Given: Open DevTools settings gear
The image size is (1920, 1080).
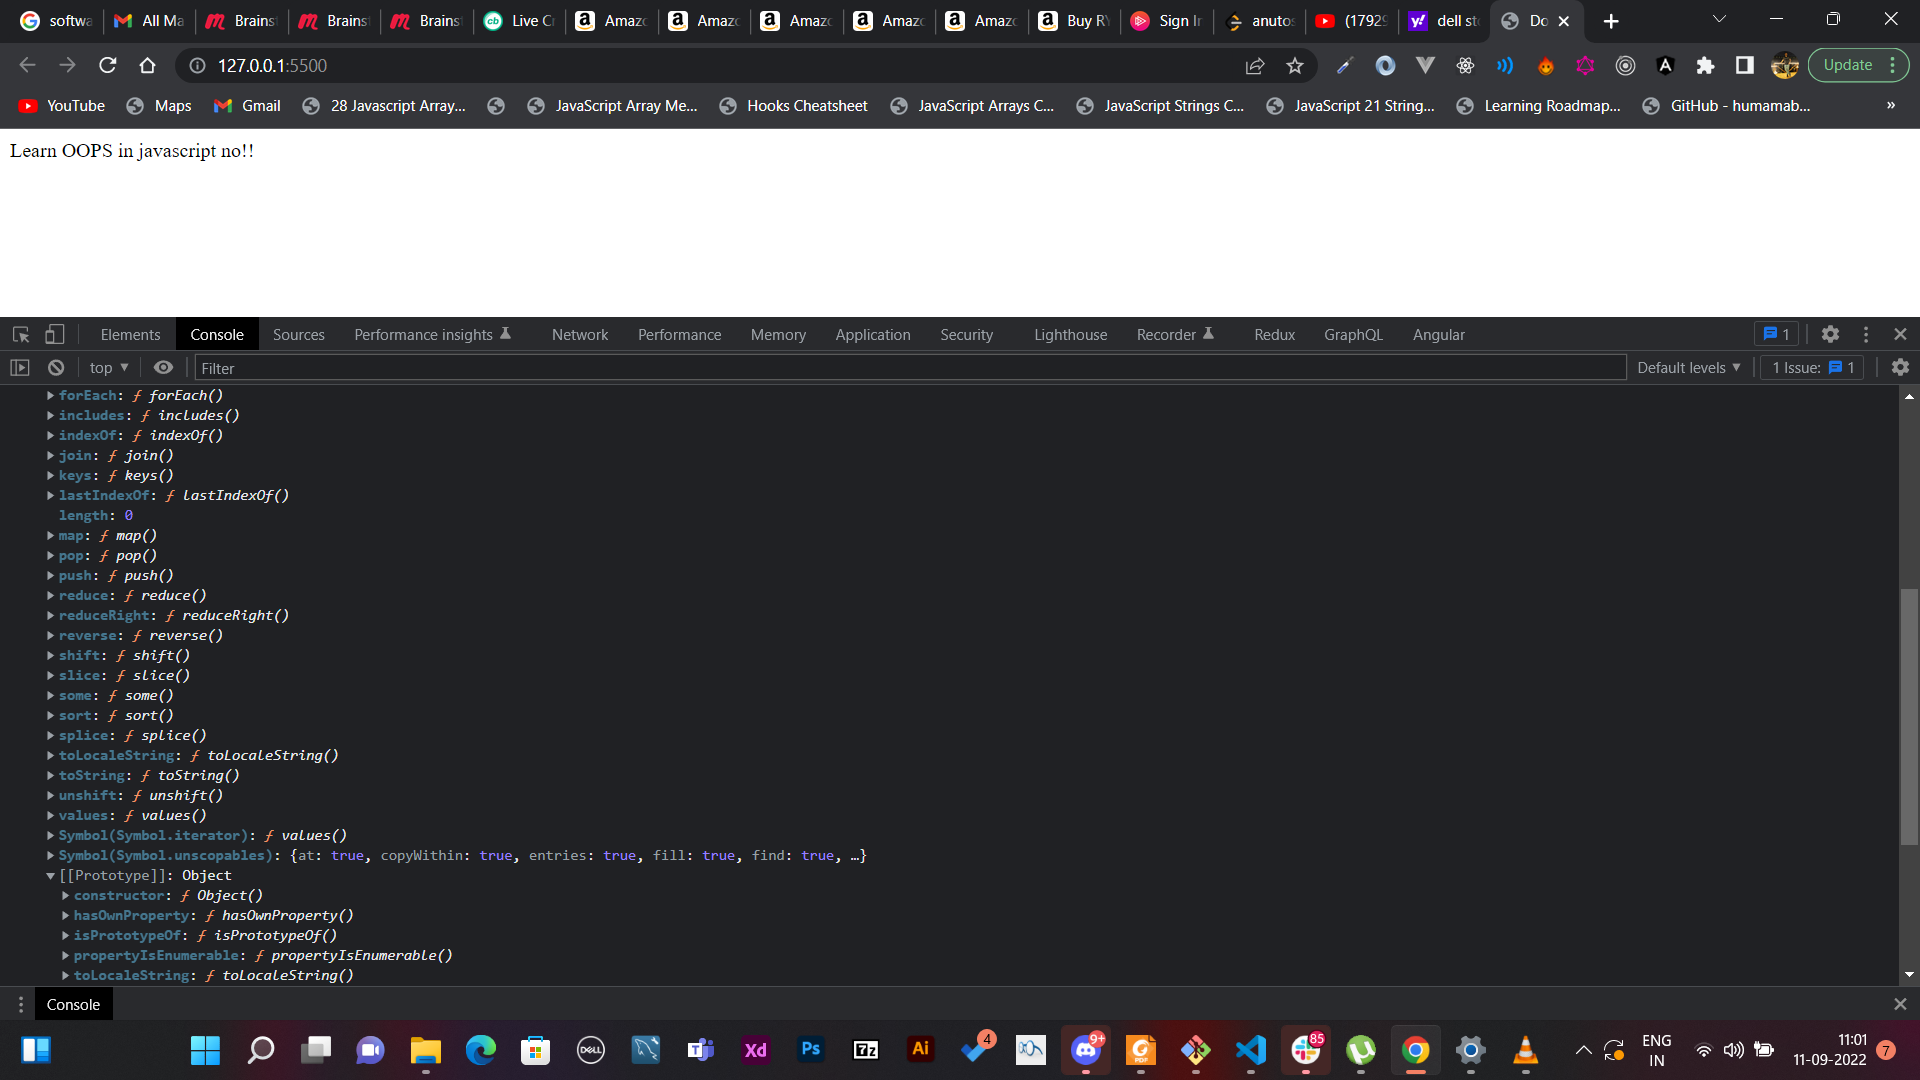Looking at the screenshot, I should [x=1830, y=334].
